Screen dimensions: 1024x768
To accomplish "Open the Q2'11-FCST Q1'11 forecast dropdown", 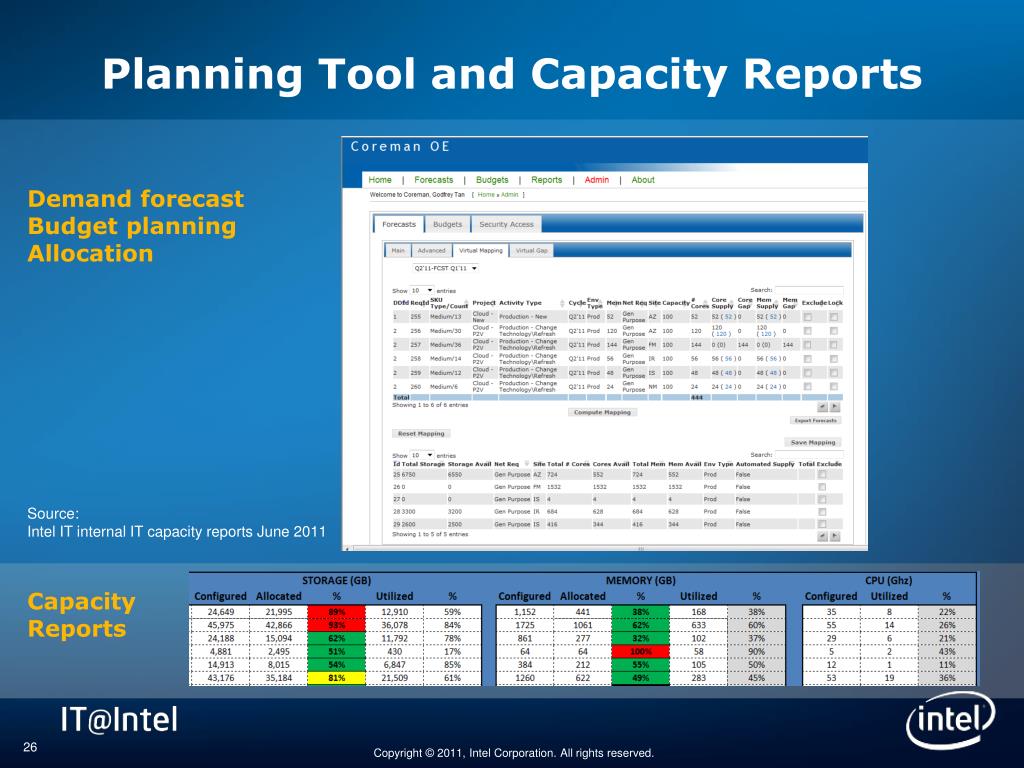I will 445,268.
